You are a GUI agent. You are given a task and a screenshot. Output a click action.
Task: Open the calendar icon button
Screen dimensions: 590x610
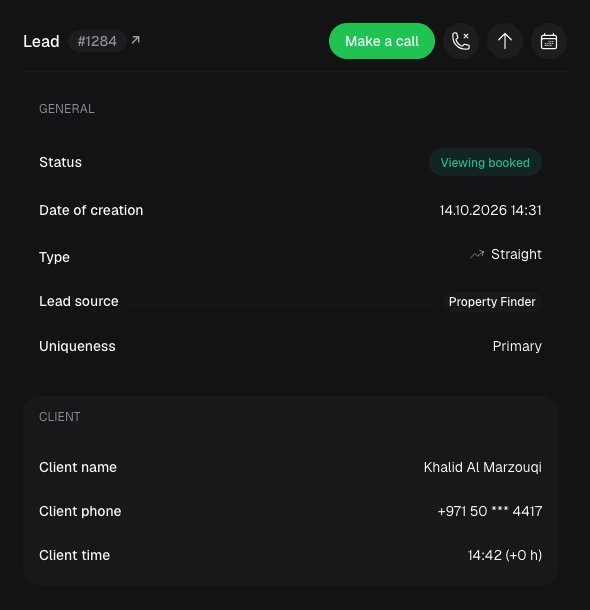tap(549, 41)
